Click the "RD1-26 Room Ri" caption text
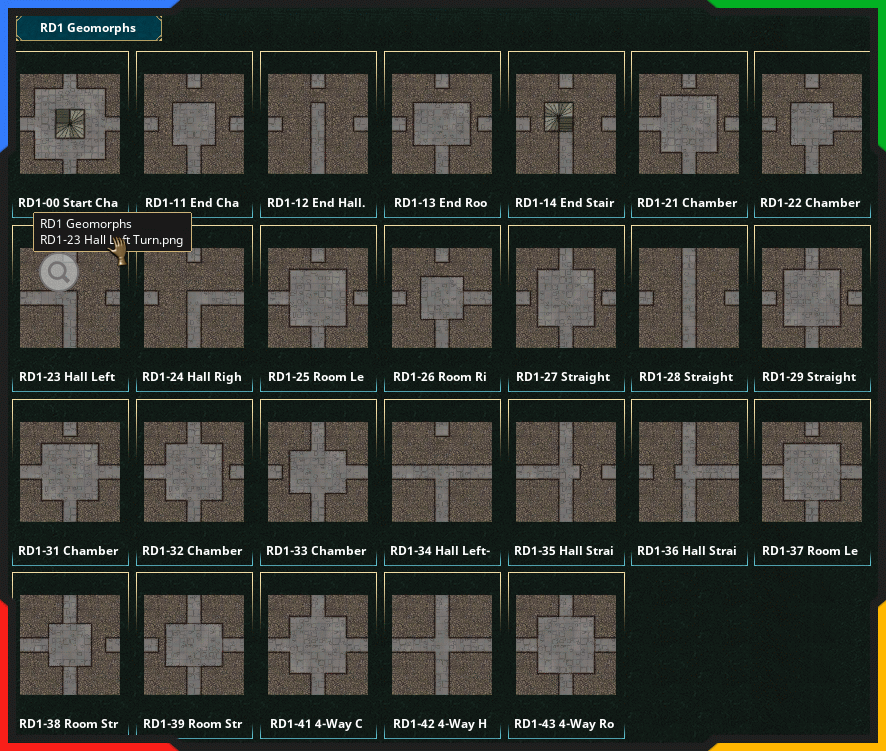 tap(440, 377)
